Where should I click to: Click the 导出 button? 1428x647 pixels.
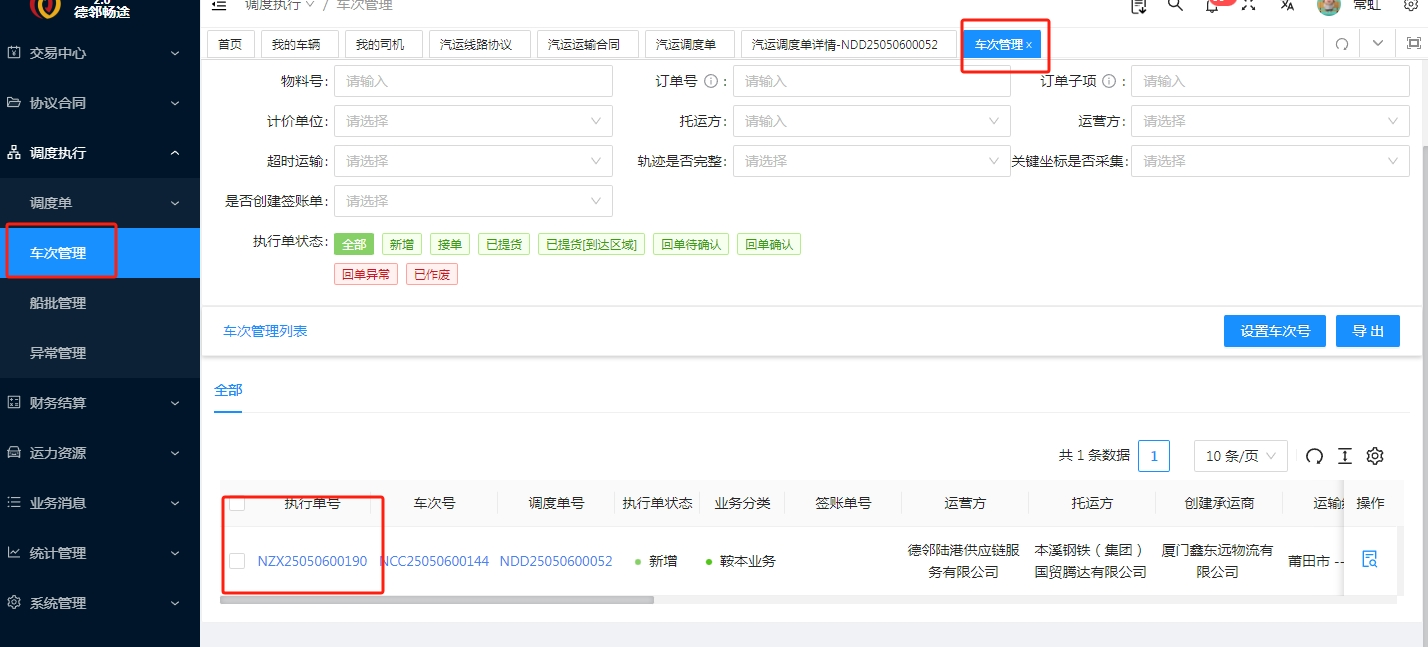coord(1368,331)
